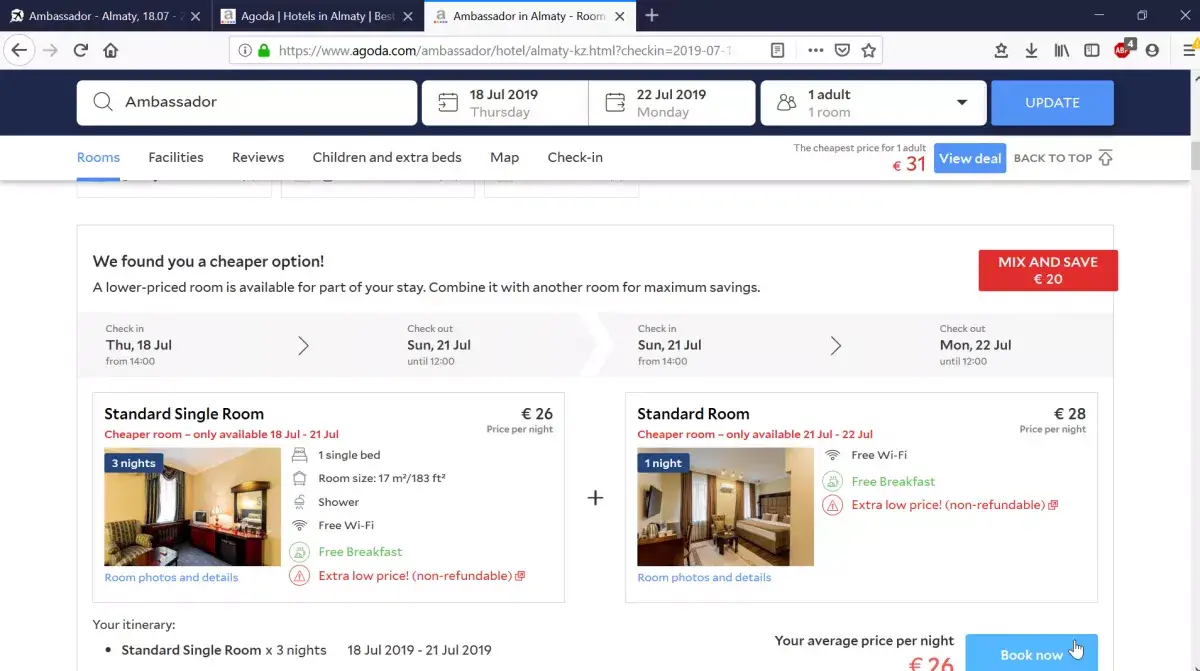Click the 'Standard Room' title
This screenshot has width=1200, height=671.
[x=693, y=414]
